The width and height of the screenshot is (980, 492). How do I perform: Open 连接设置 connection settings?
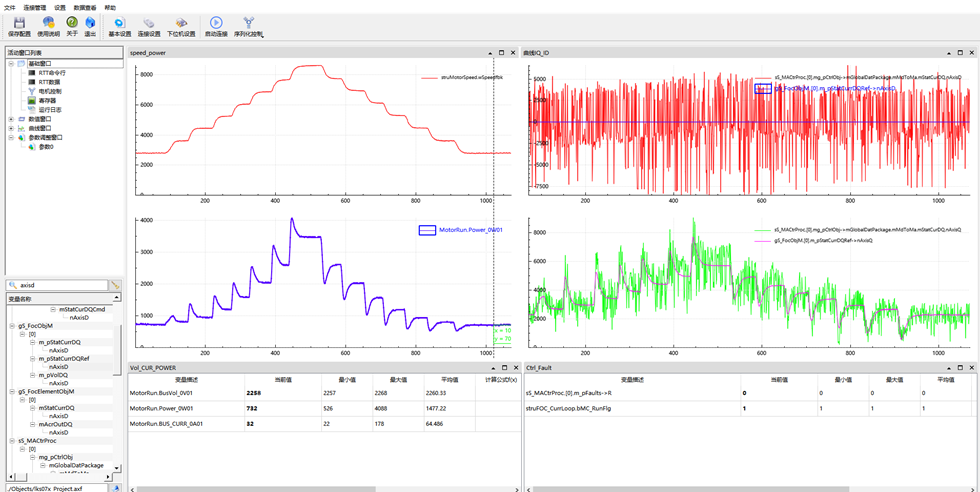149,22
